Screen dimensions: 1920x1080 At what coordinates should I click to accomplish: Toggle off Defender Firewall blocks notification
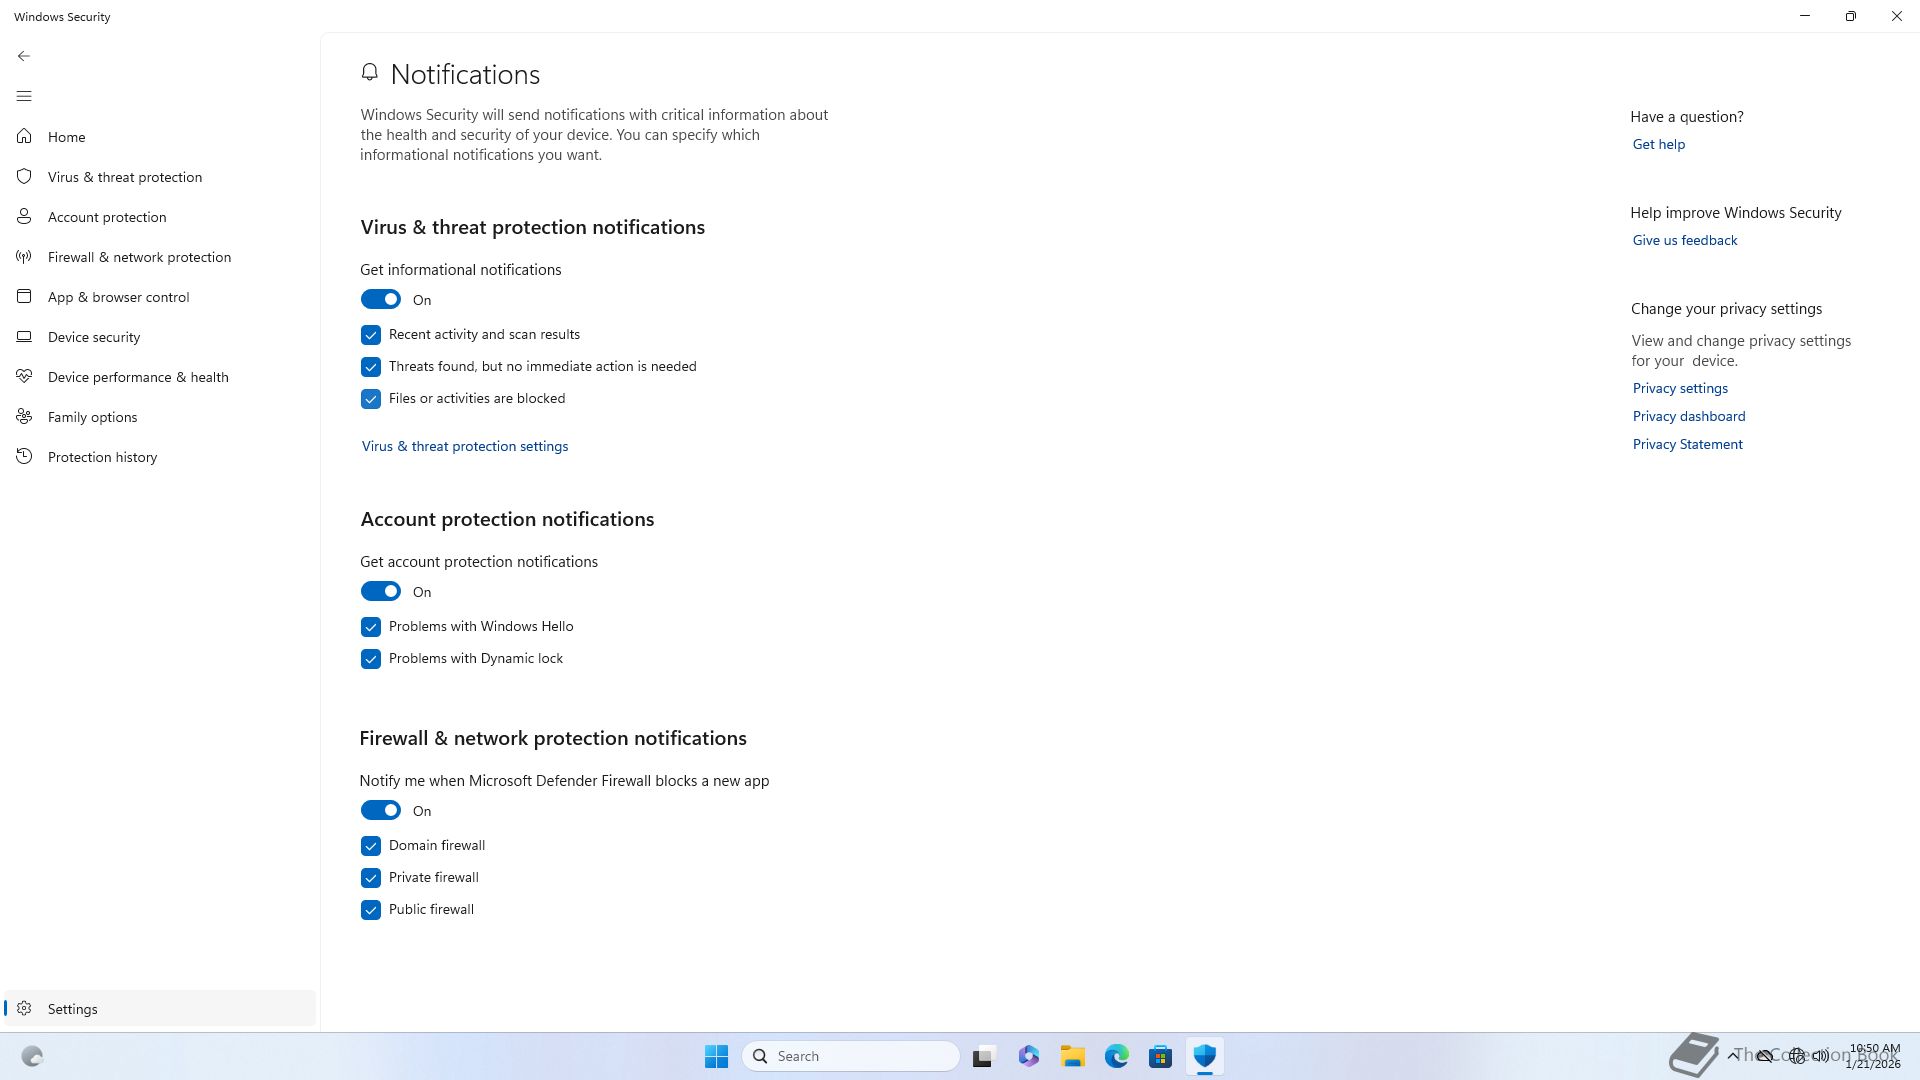point(381,811)
